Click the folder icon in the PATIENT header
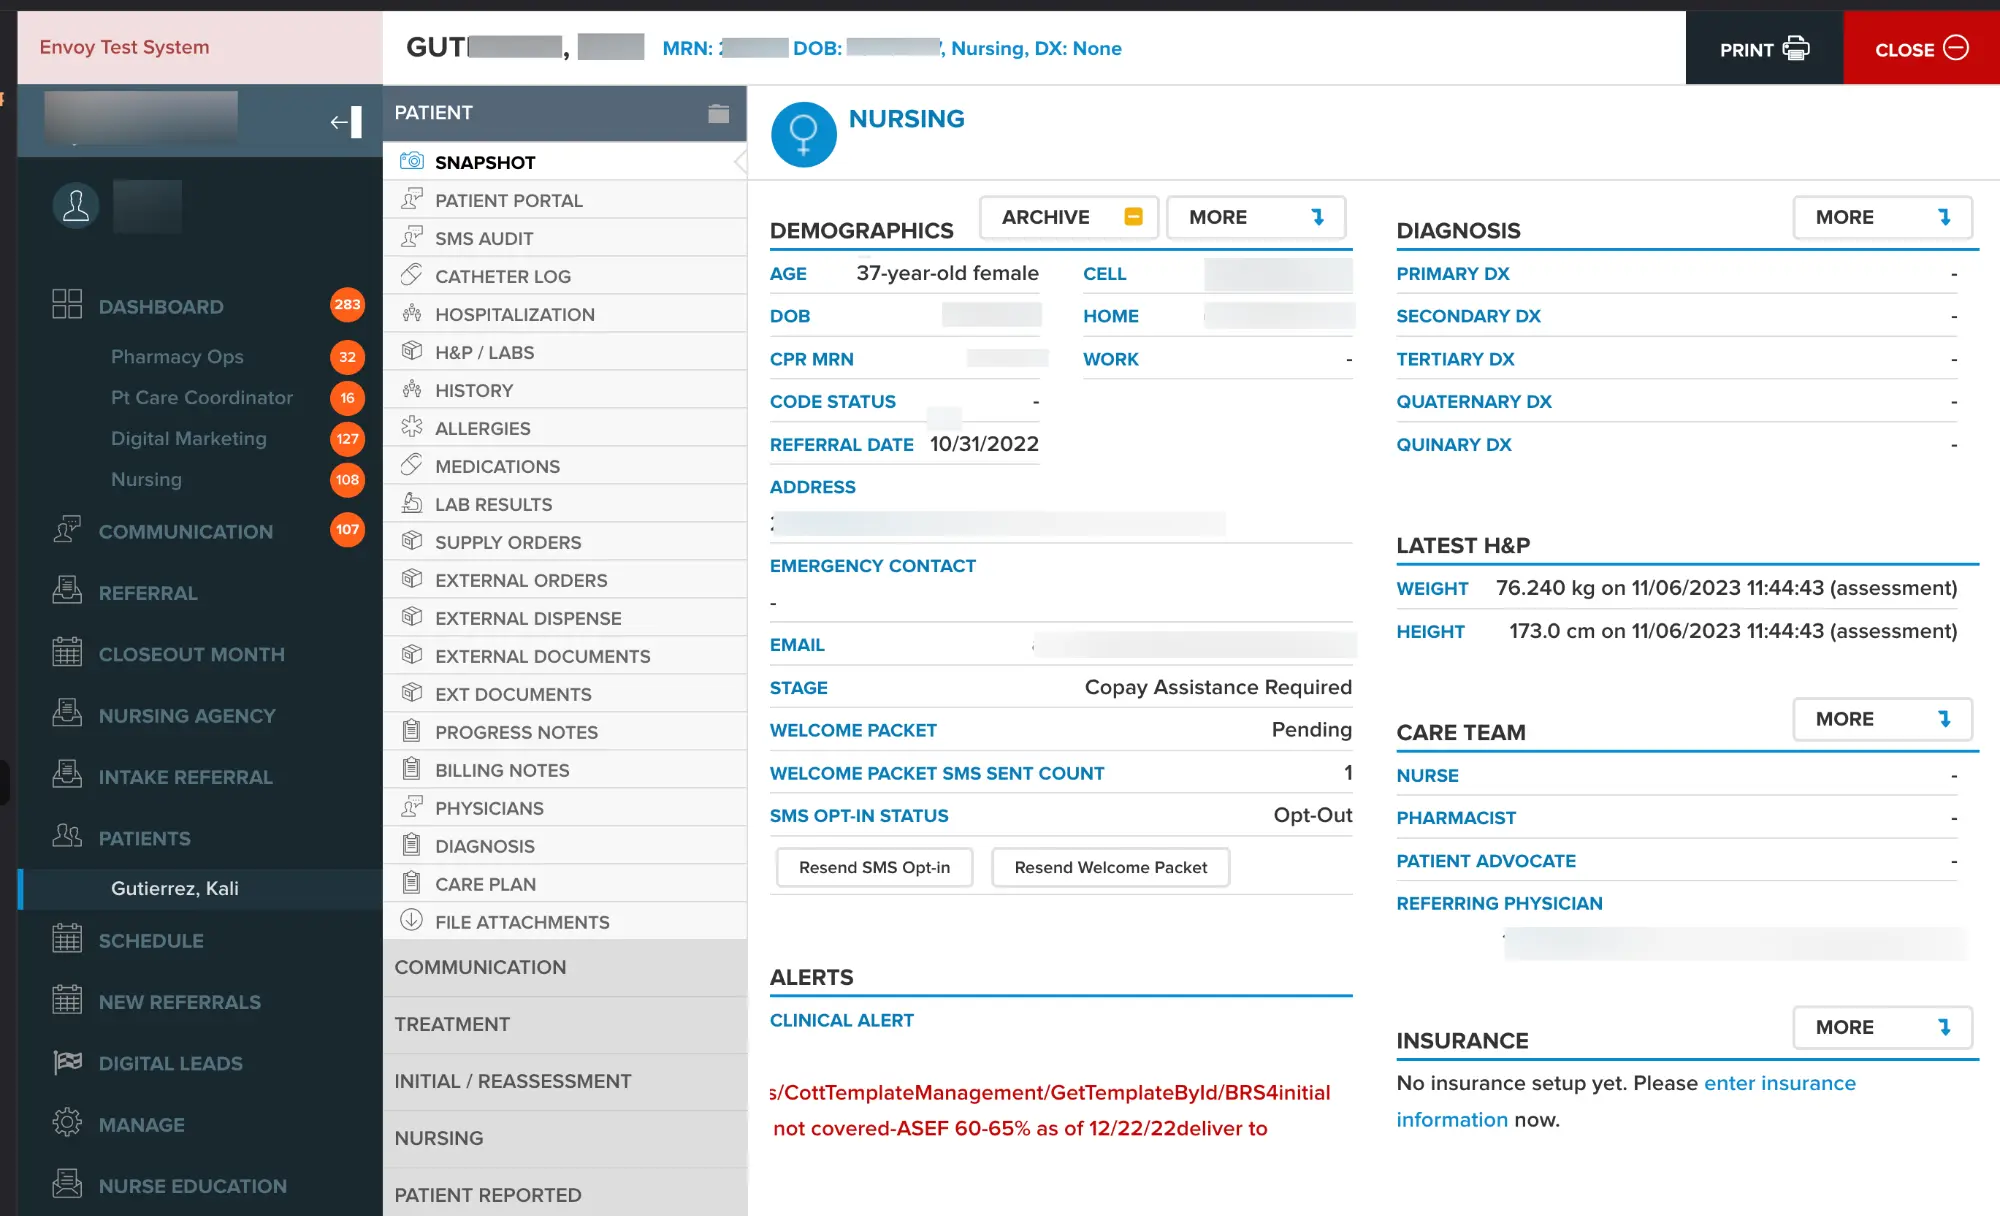The width and height of the screenshot is (2000, 1216). point(718,113)
